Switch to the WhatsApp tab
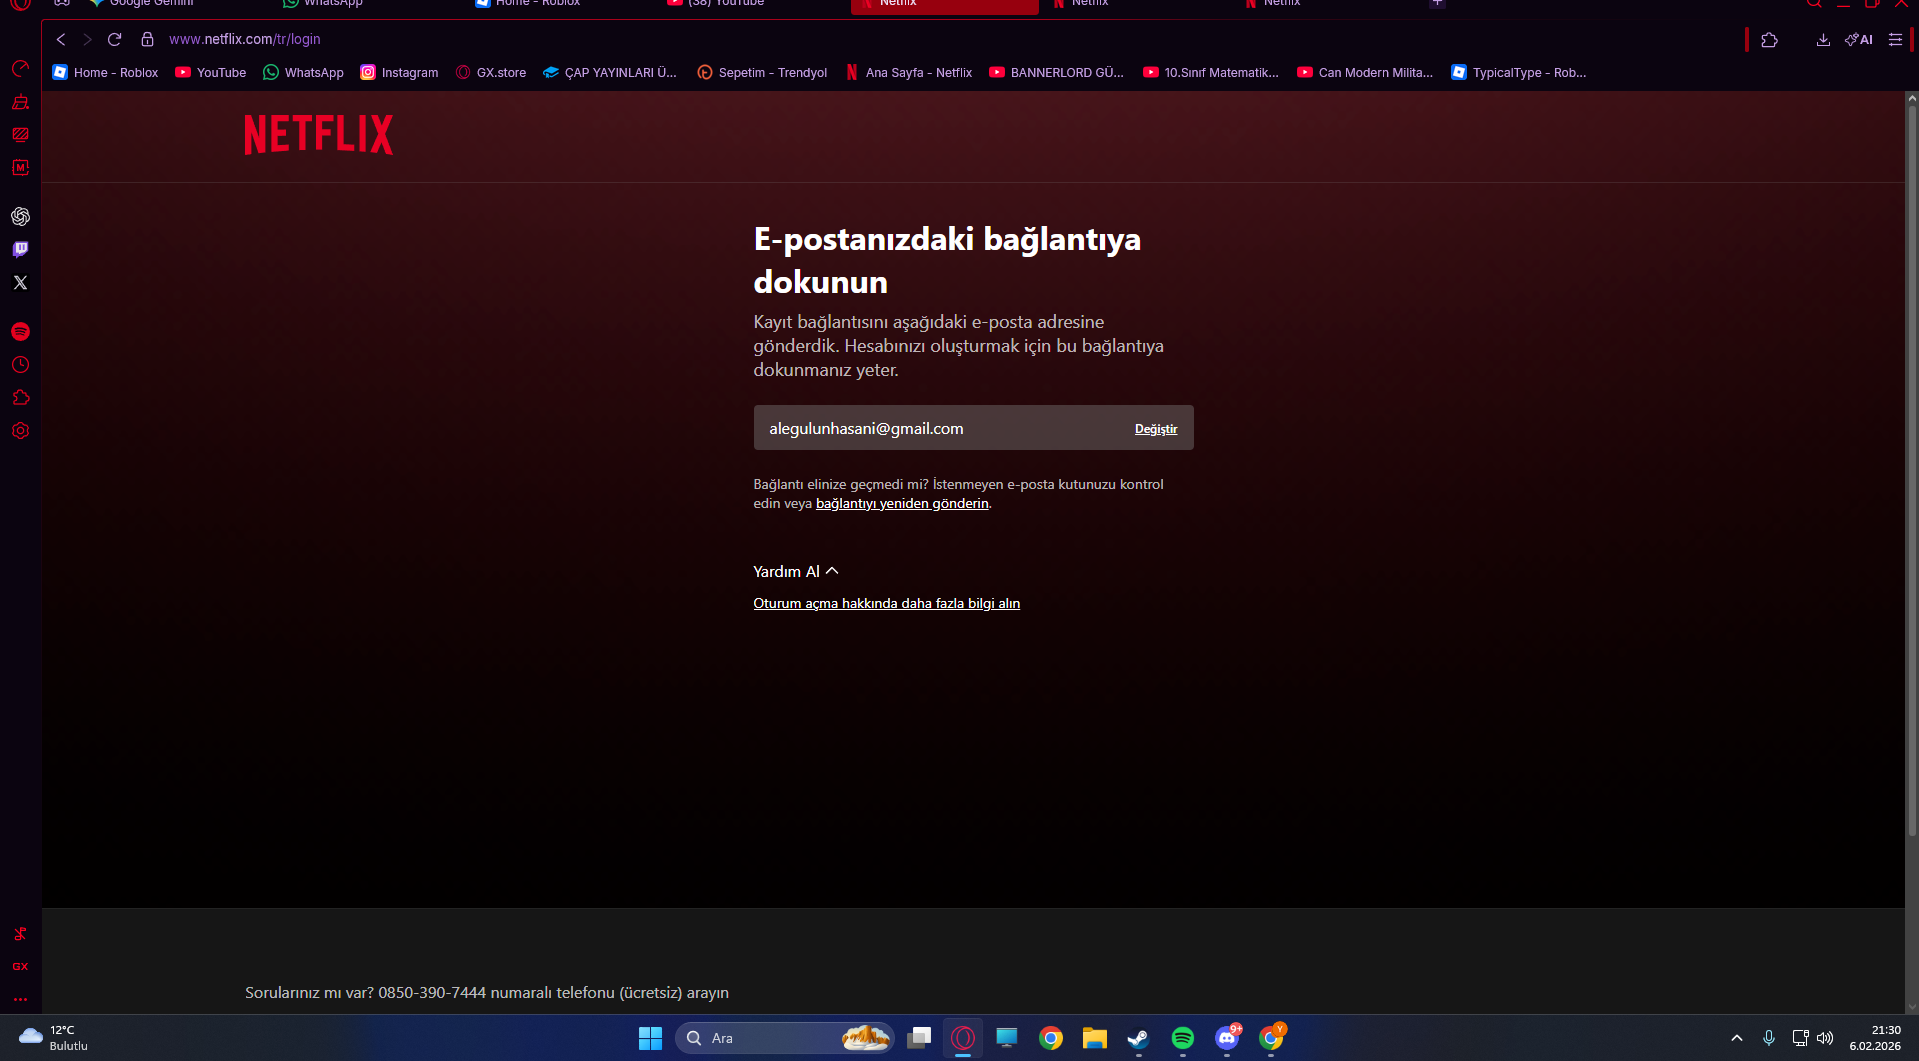This screenshot has height=1061, width=1919. [x=322, y=4]
